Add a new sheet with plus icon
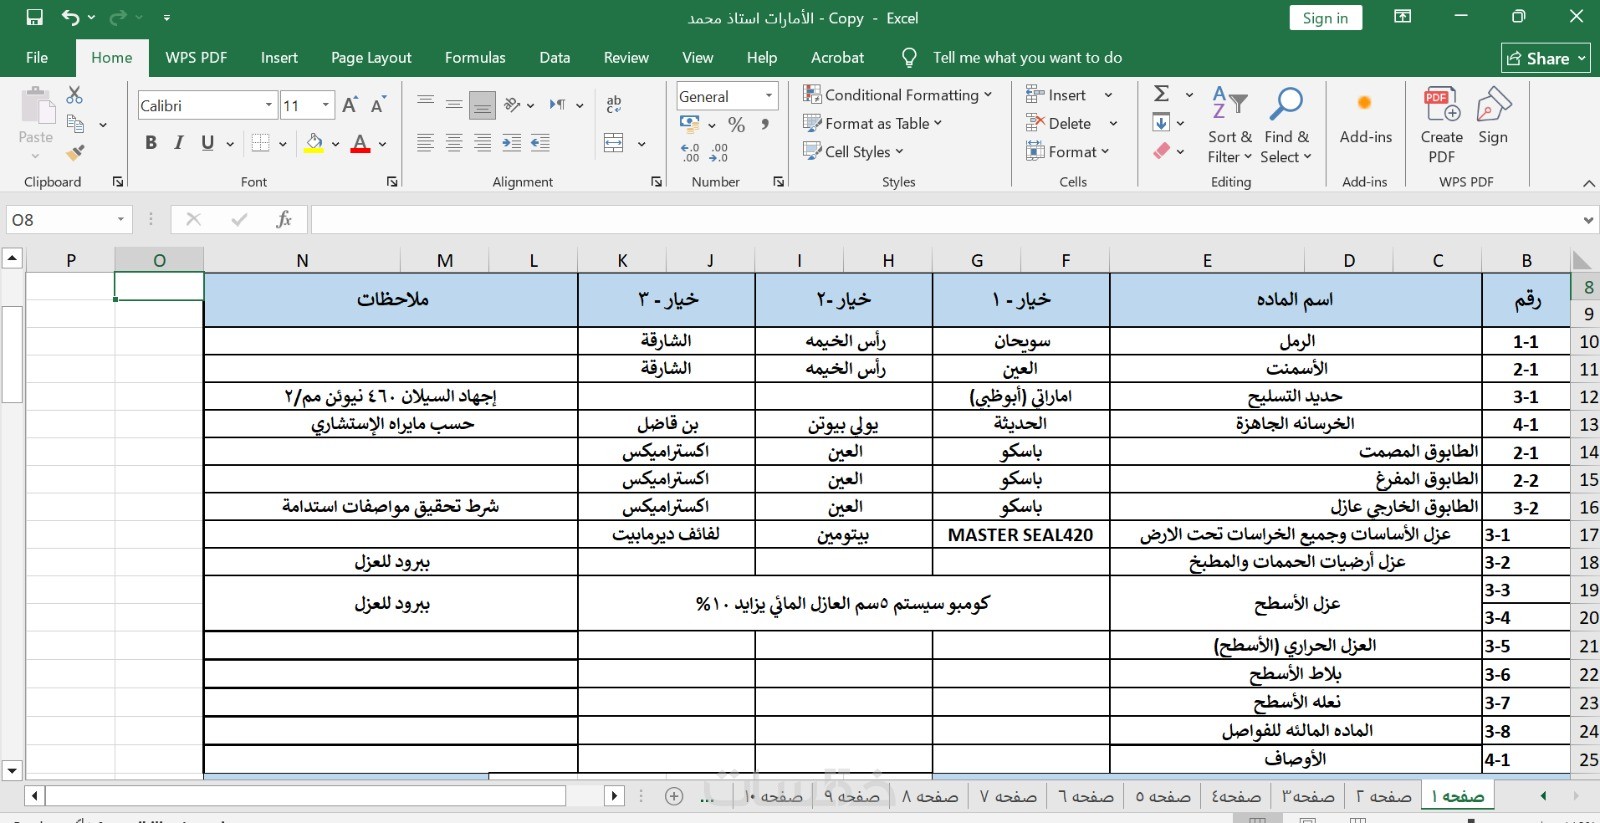 [674, 796]
